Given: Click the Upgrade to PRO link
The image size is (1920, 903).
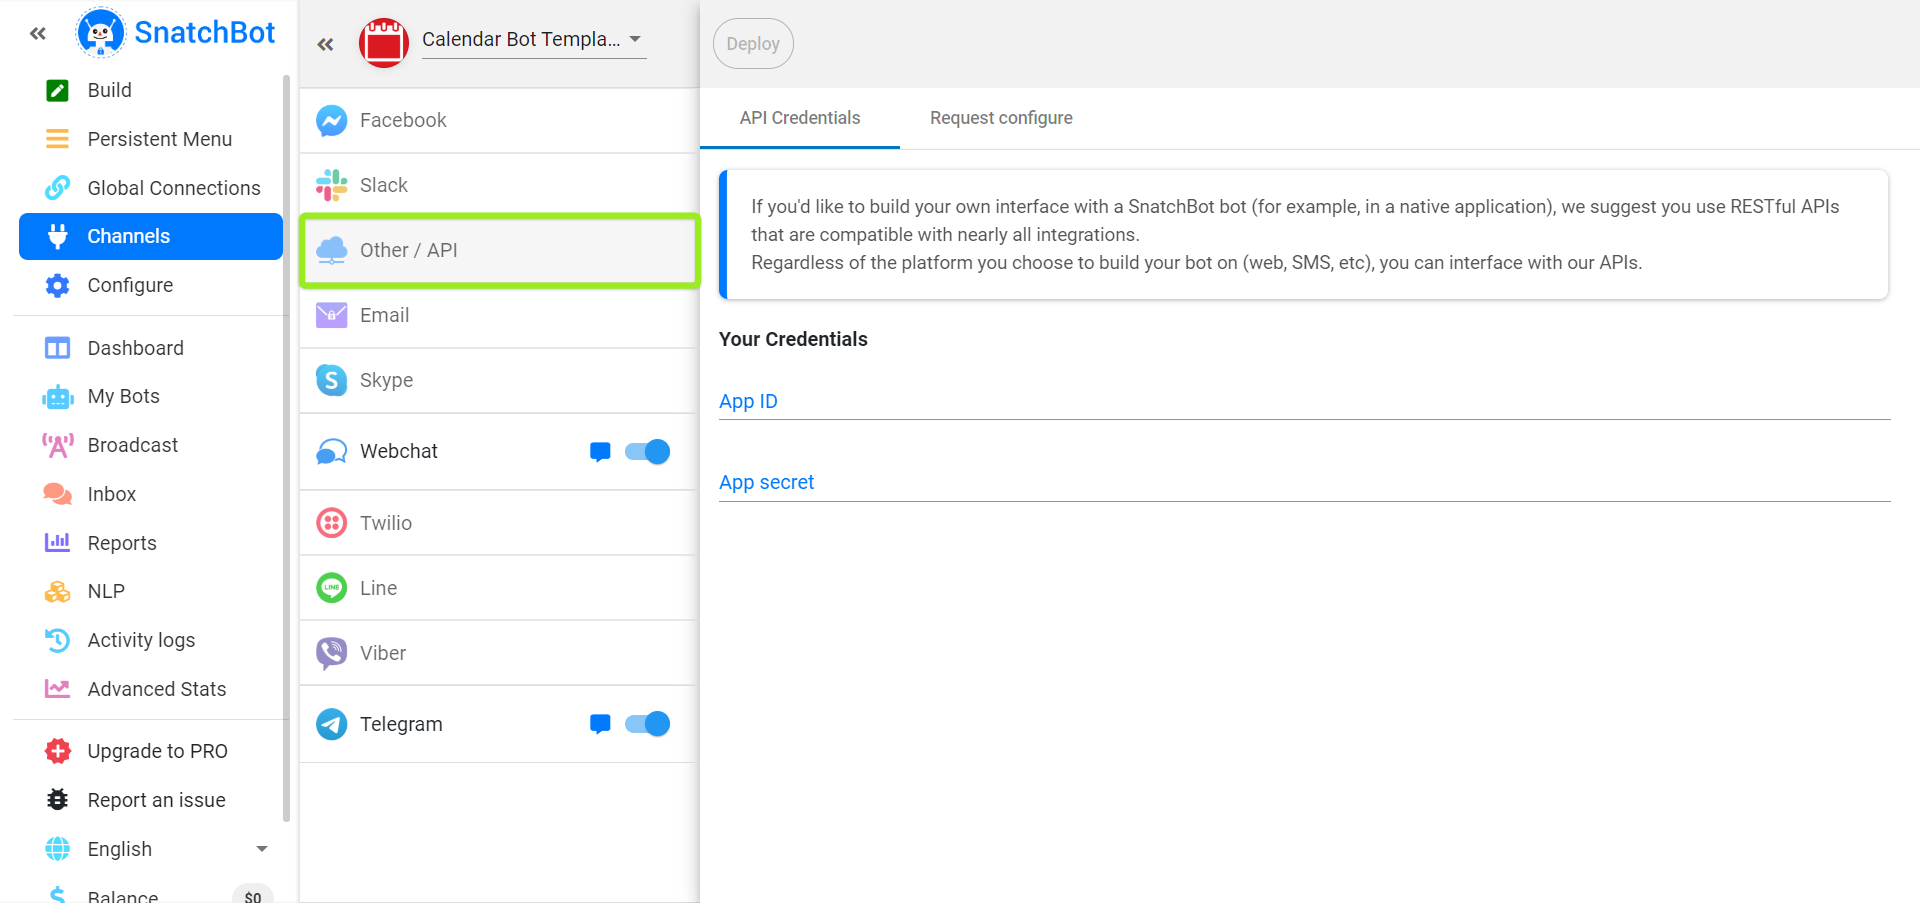Looking at the screenshot, I should [x=157, y=751].
